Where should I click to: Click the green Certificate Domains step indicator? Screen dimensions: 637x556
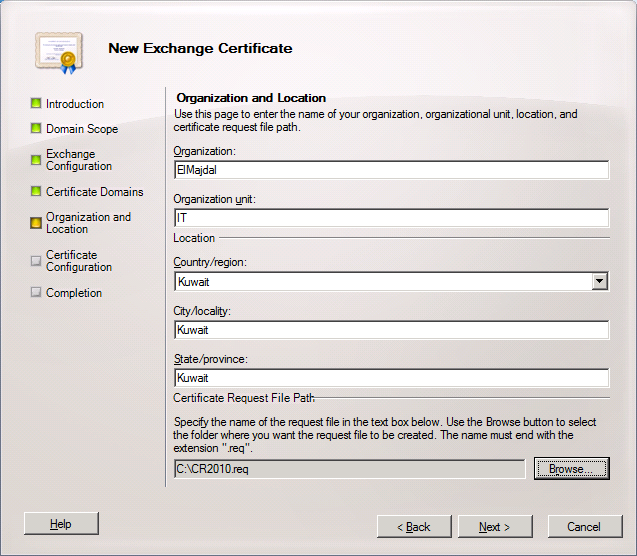click(36, 191)
